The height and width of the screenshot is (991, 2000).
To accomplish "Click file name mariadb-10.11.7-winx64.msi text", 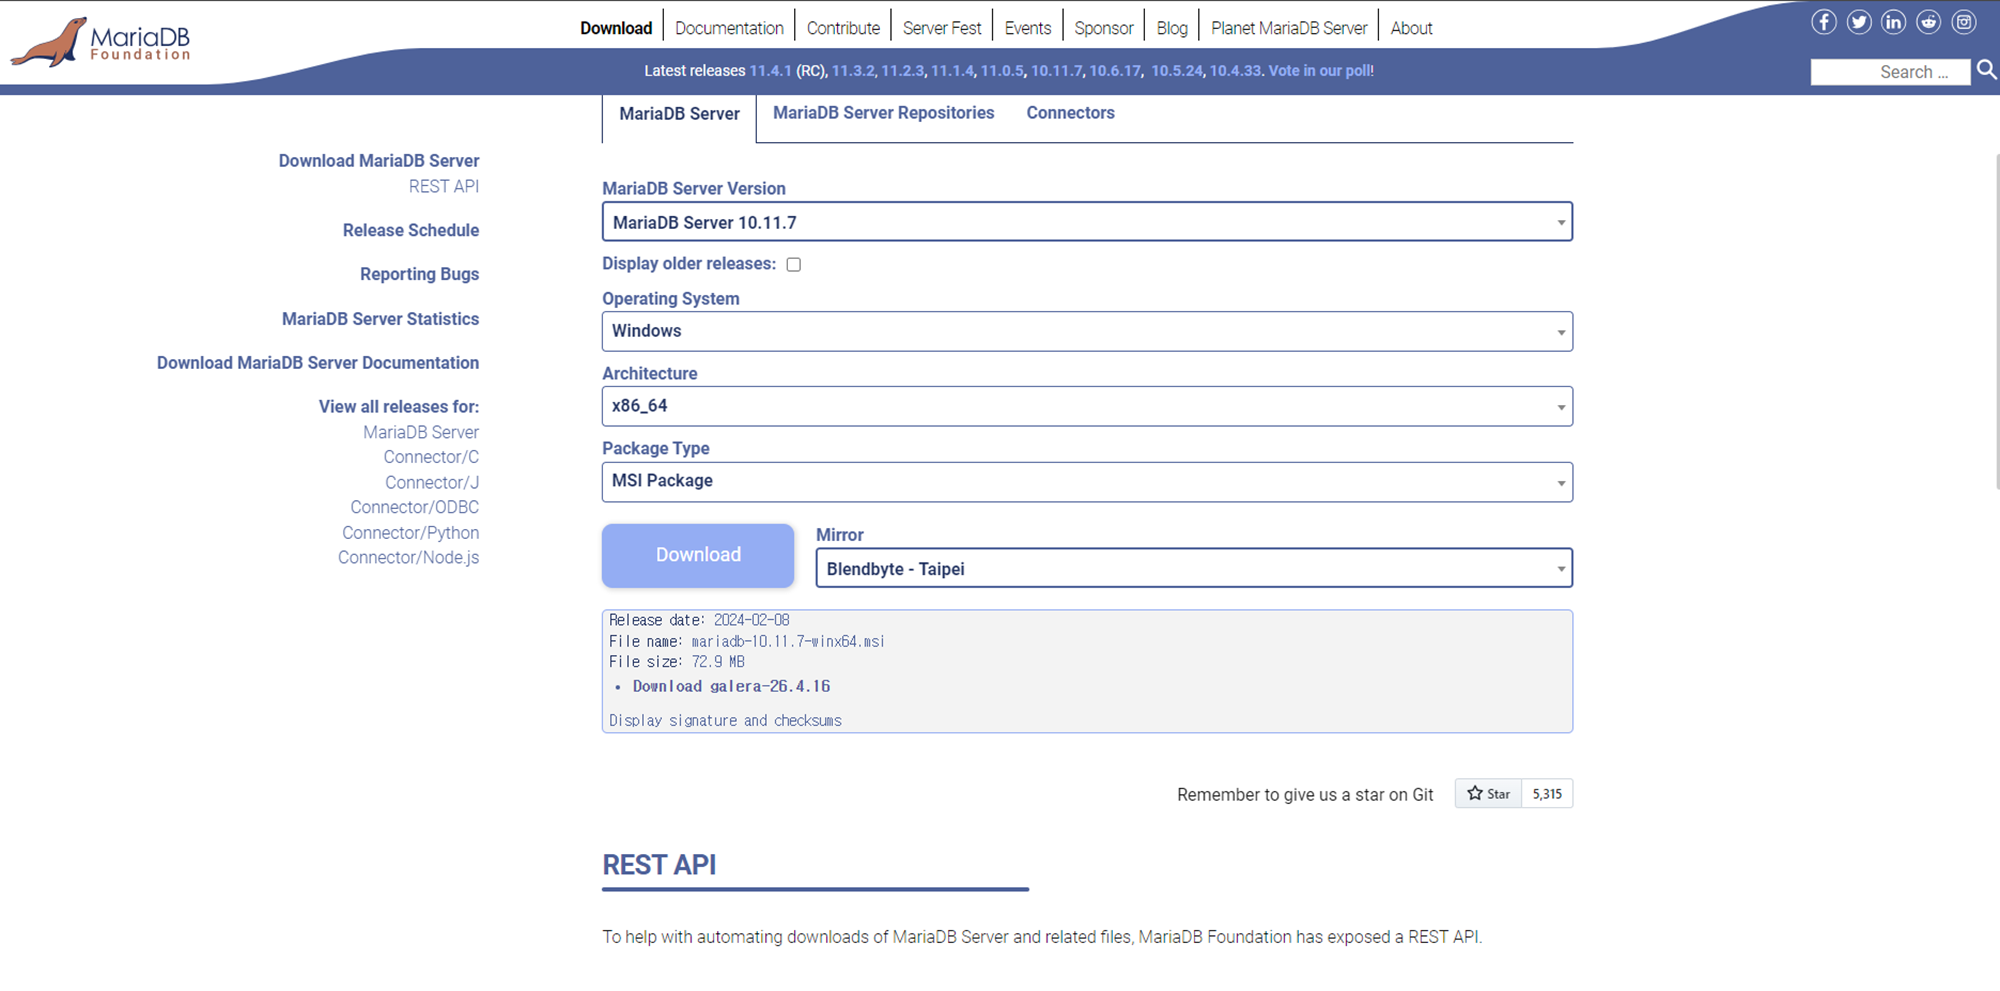I will 788,642.
